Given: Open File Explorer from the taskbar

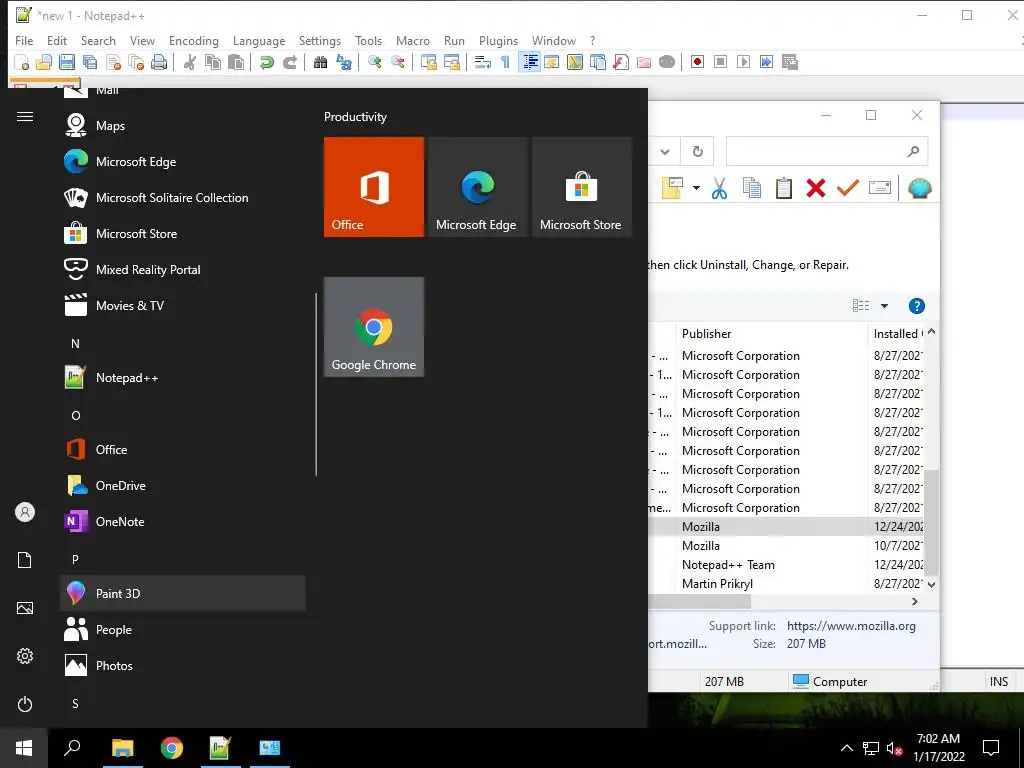Looking at the screenshot, I should point(122,748).
